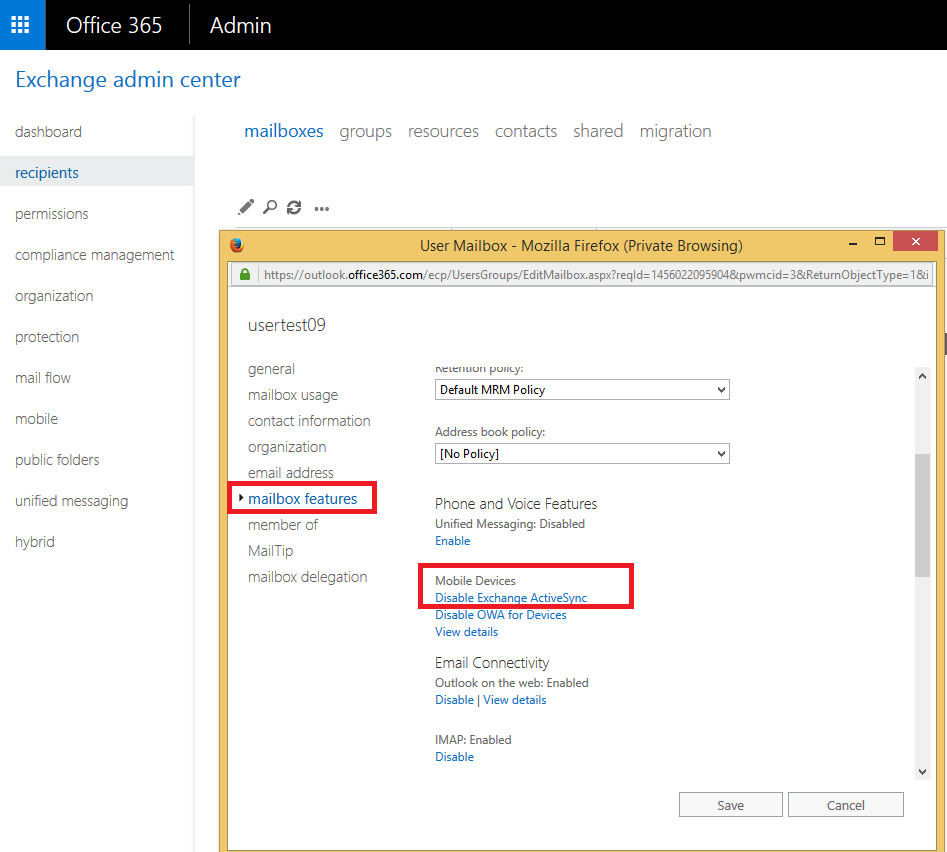Select organization in mailbox dialog
Viewport: 947px width, 852px height.
tap(287, 447)
